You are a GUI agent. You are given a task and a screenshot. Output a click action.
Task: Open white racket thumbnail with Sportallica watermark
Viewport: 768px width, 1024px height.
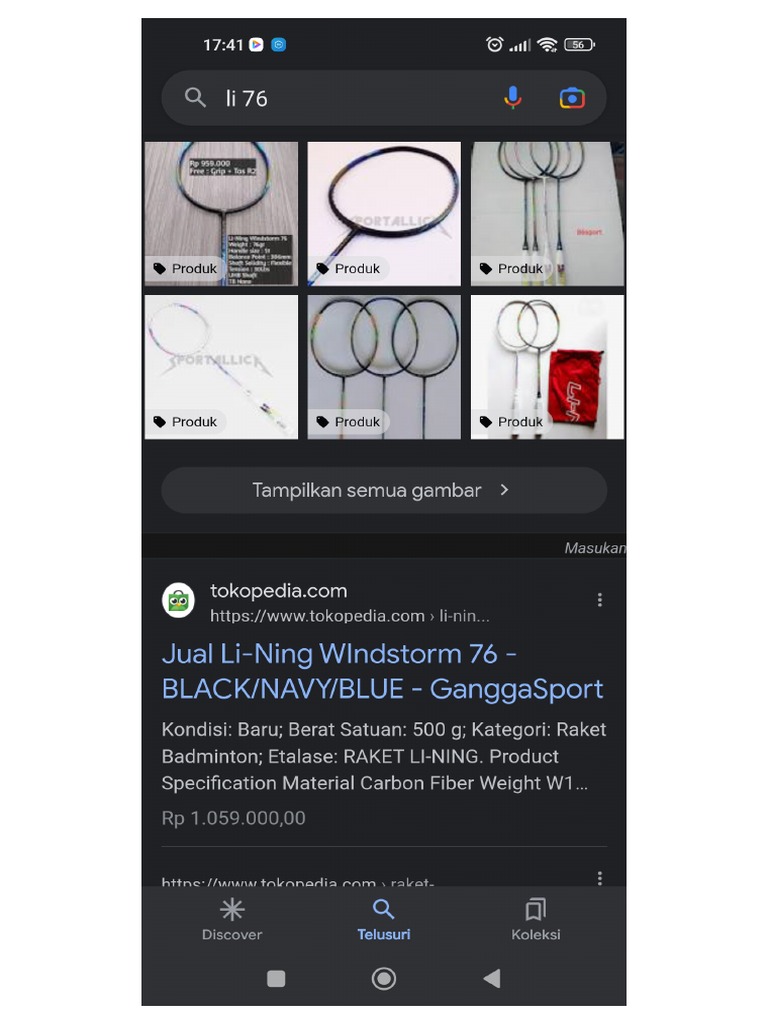[221, 367]
